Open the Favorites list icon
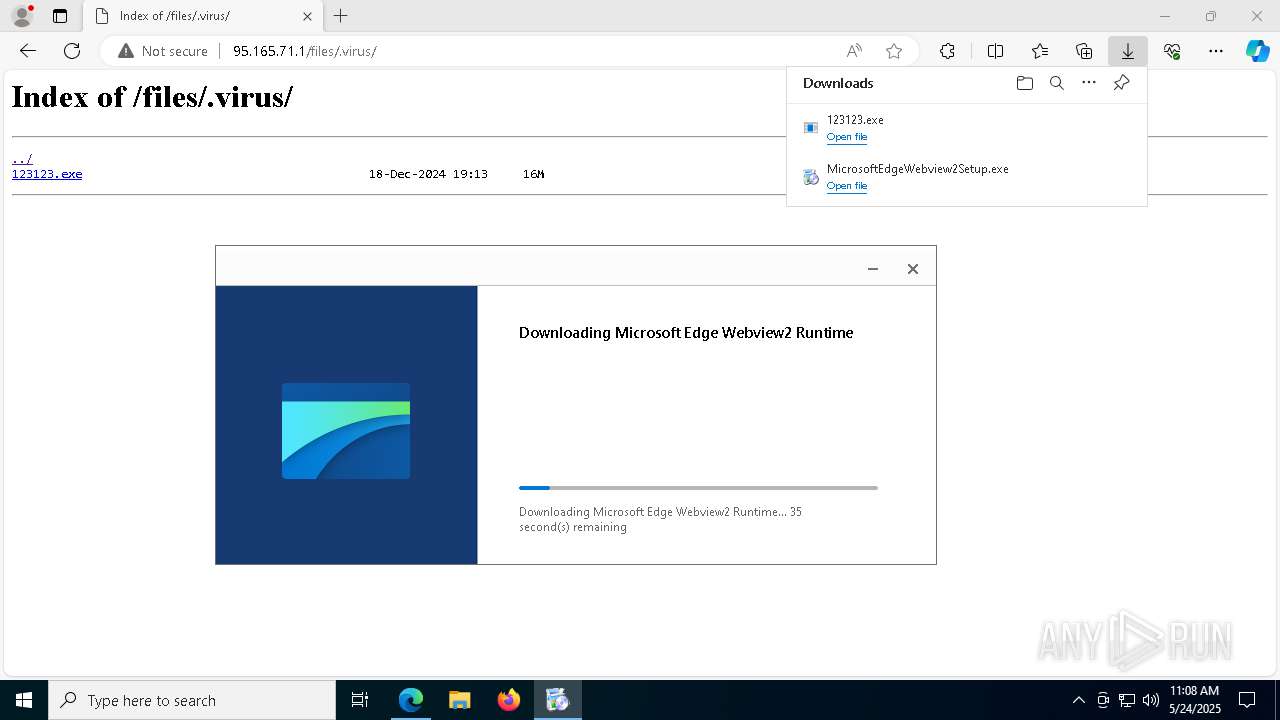 [x=1040, y=51]
